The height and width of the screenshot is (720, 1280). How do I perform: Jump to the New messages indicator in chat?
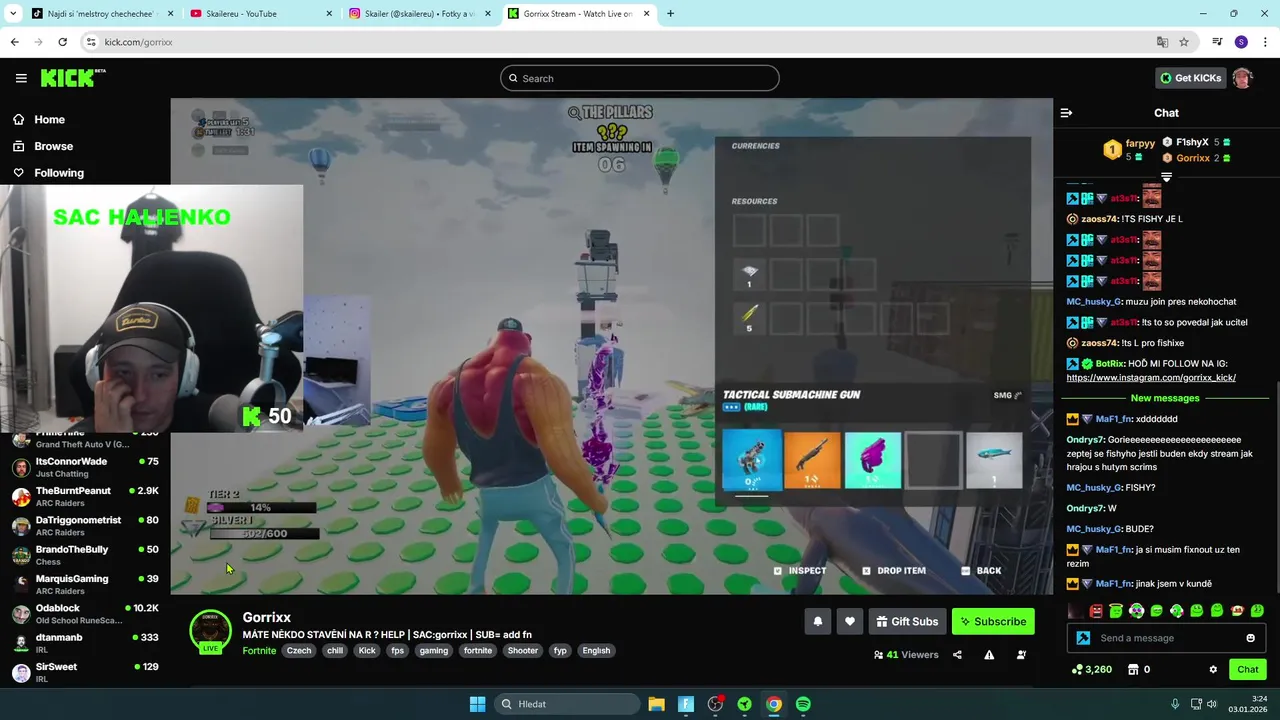pos(1165,398)
